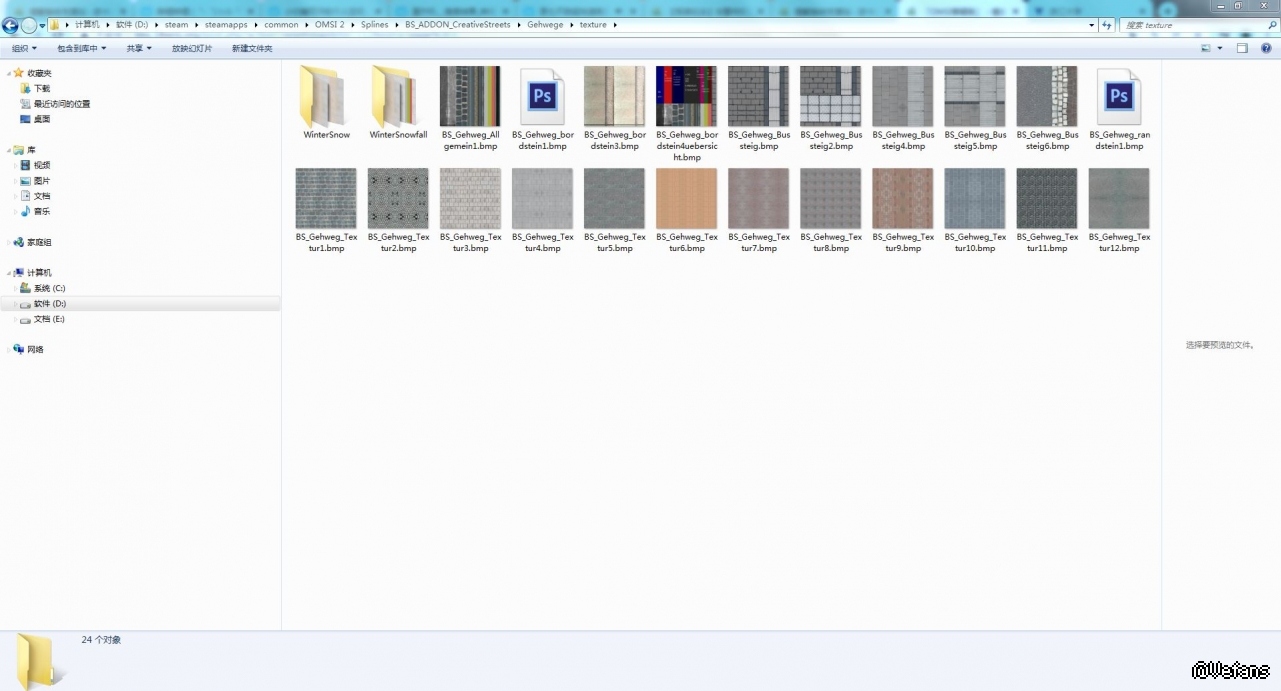
Task: Click the change view icon
Action: point(1206,48)
